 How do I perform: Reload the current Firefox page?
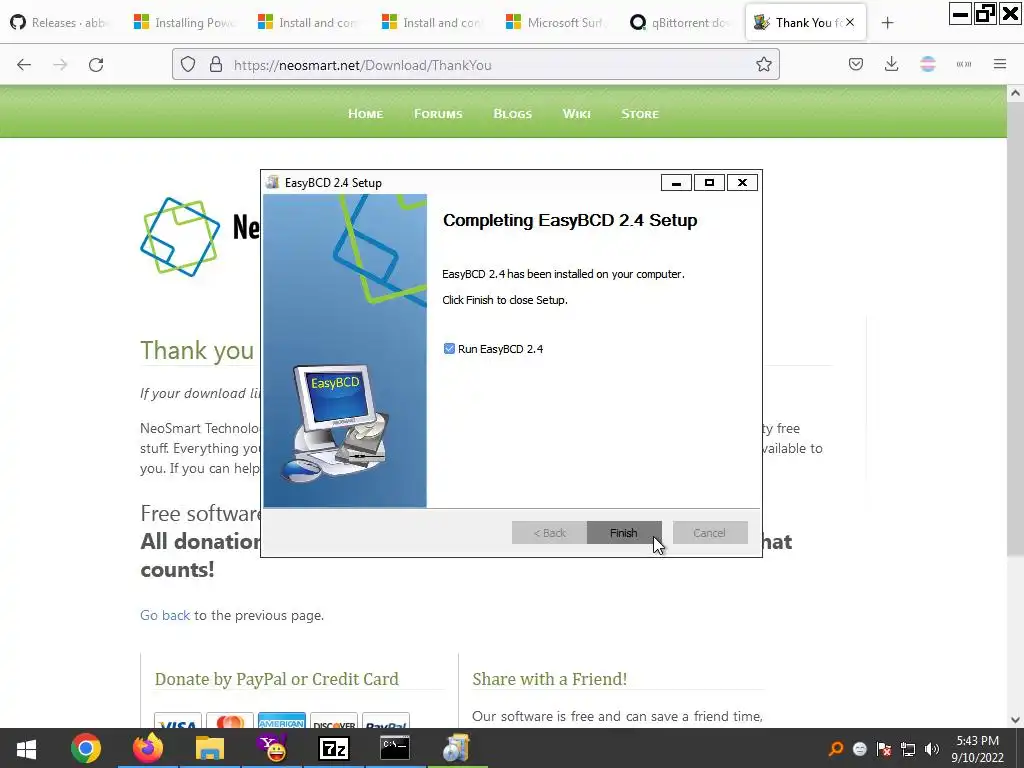tap(96, 65)
